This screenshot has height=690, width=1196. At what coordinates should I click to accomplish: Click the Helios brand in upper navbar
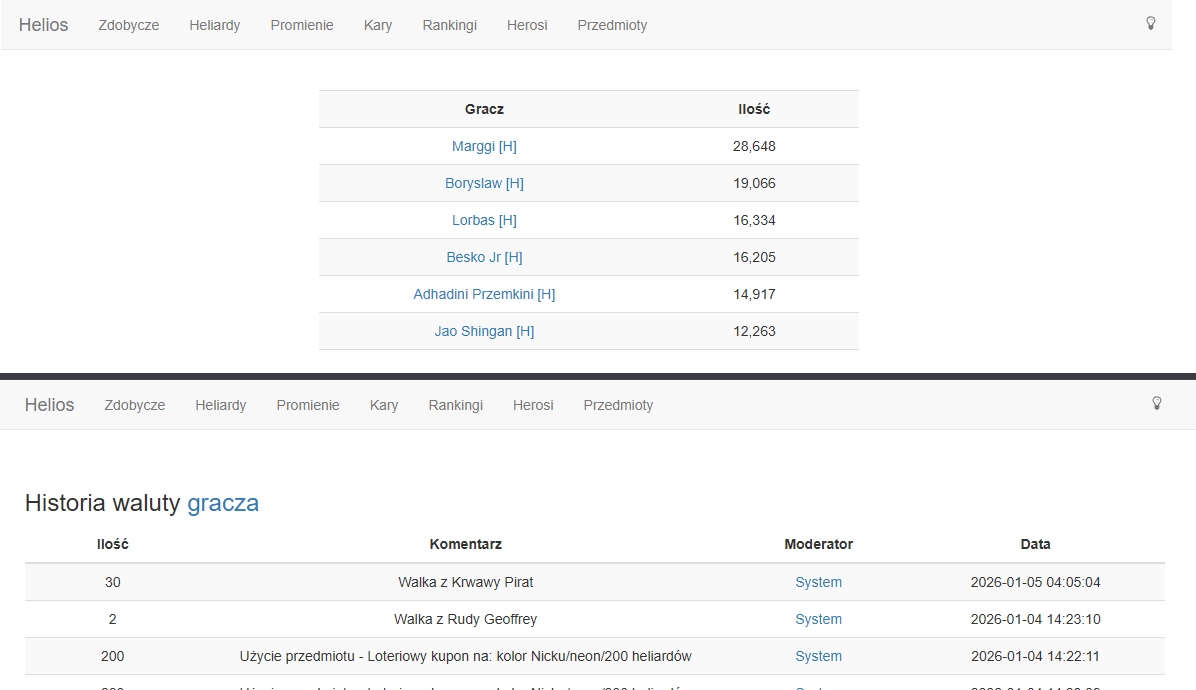43,25
